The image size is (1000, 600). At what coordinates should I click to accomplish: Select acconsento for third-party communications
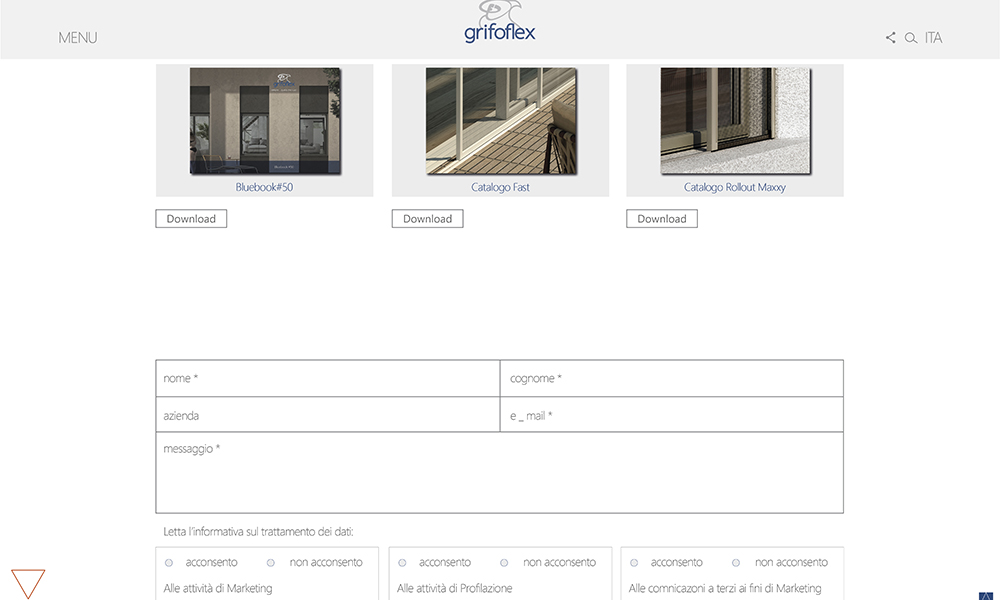point(634,563)
